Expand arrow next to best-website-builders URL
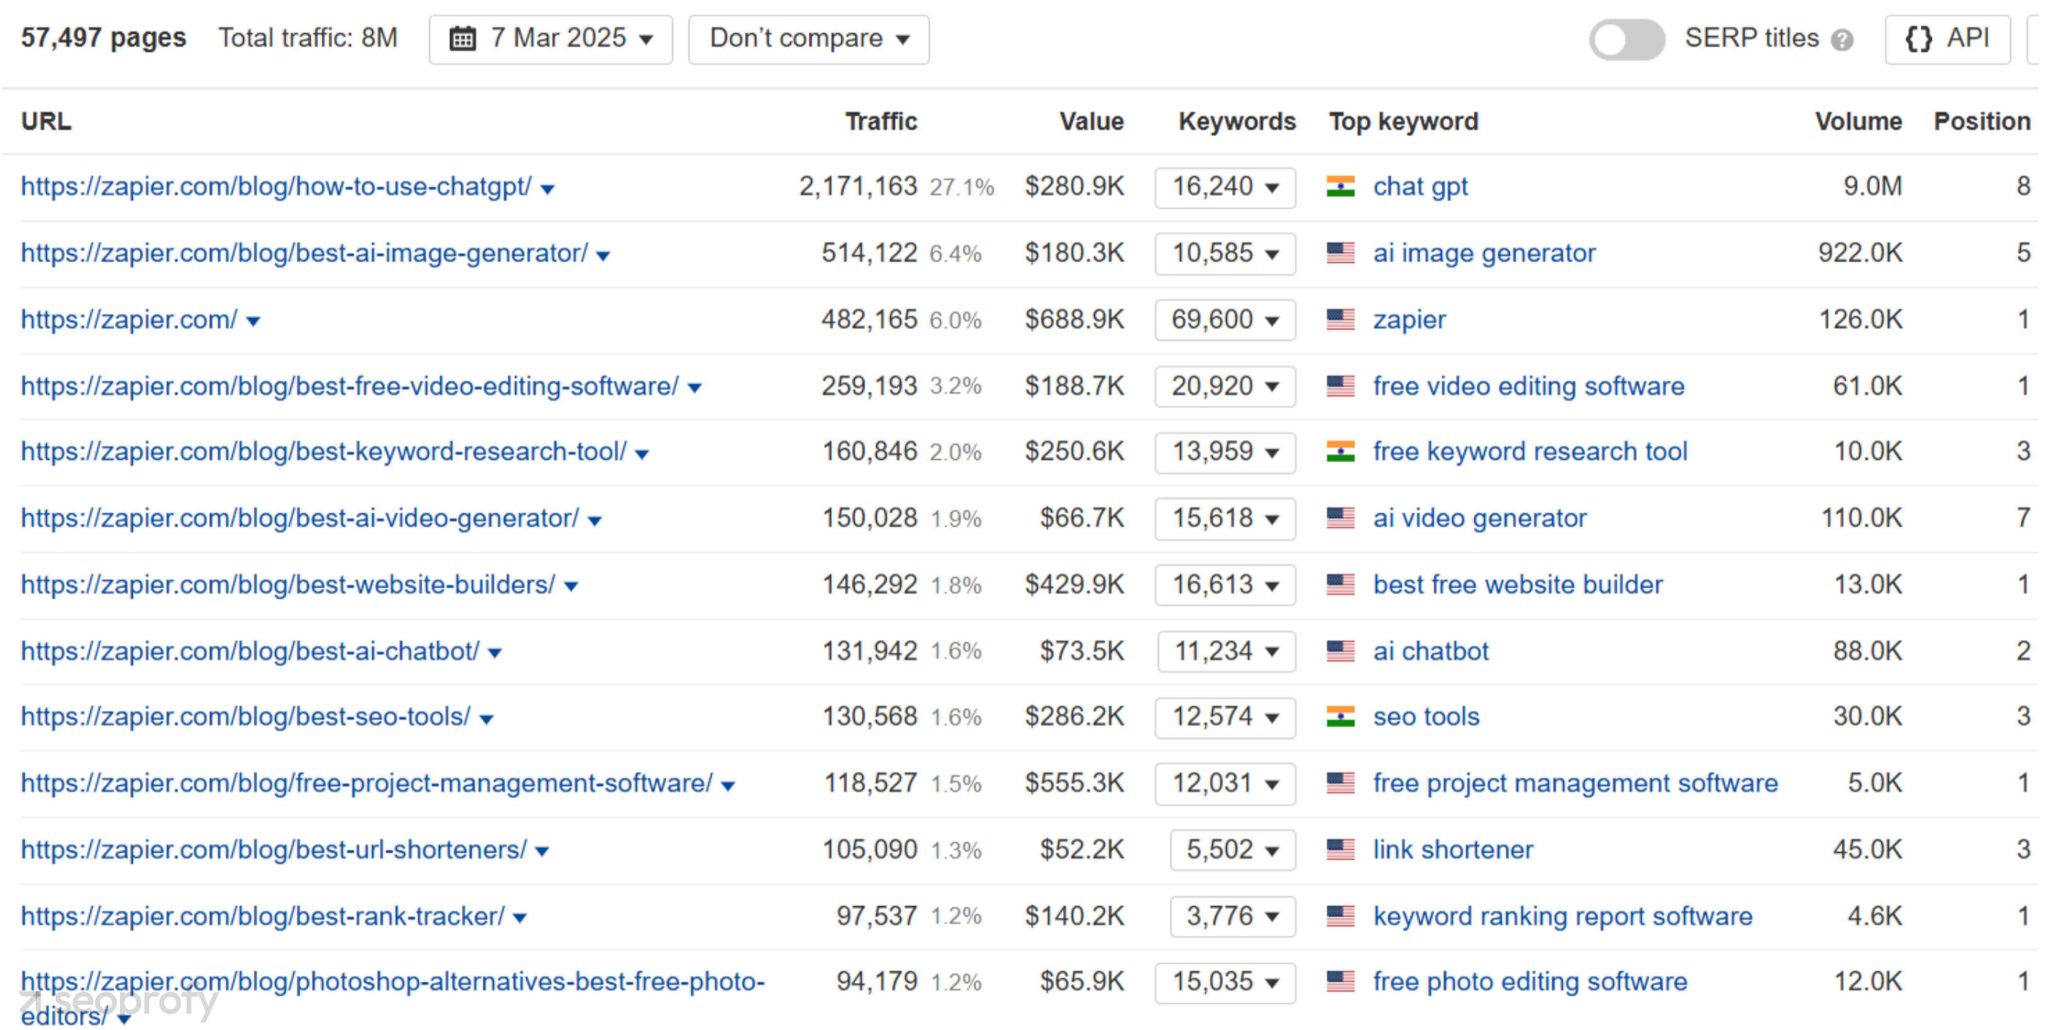The image size is (2048, 1030). (x=571, y=587)
